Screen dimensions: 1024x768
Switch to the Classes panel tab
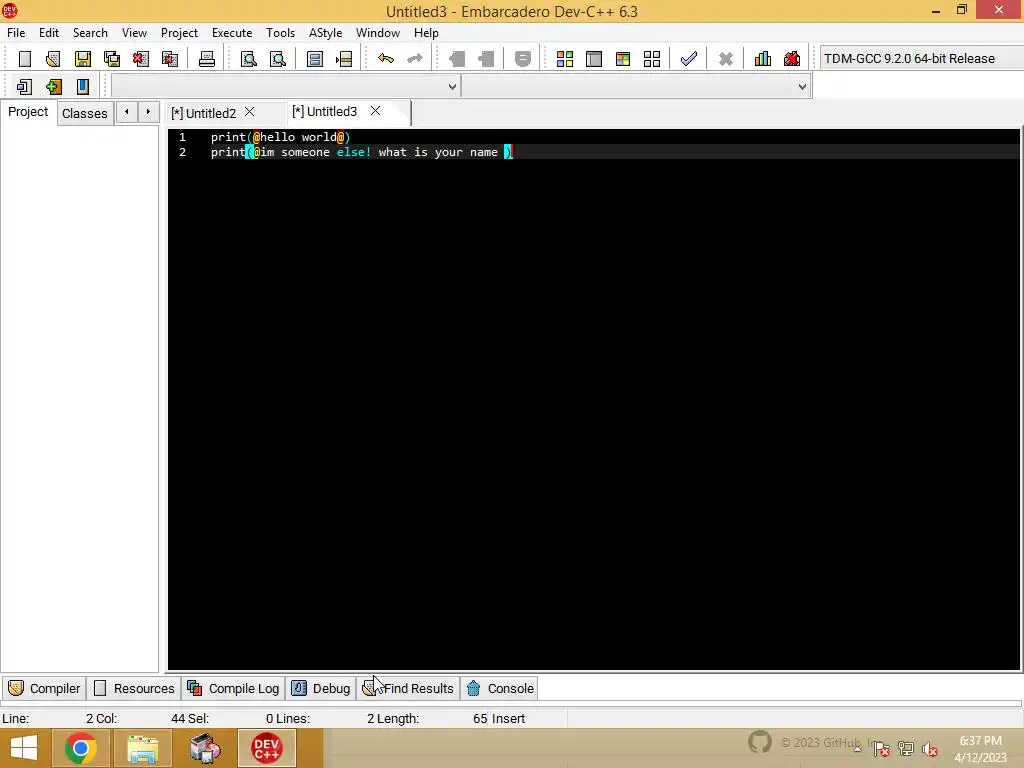pyautogui.click(x=85, y=113)
